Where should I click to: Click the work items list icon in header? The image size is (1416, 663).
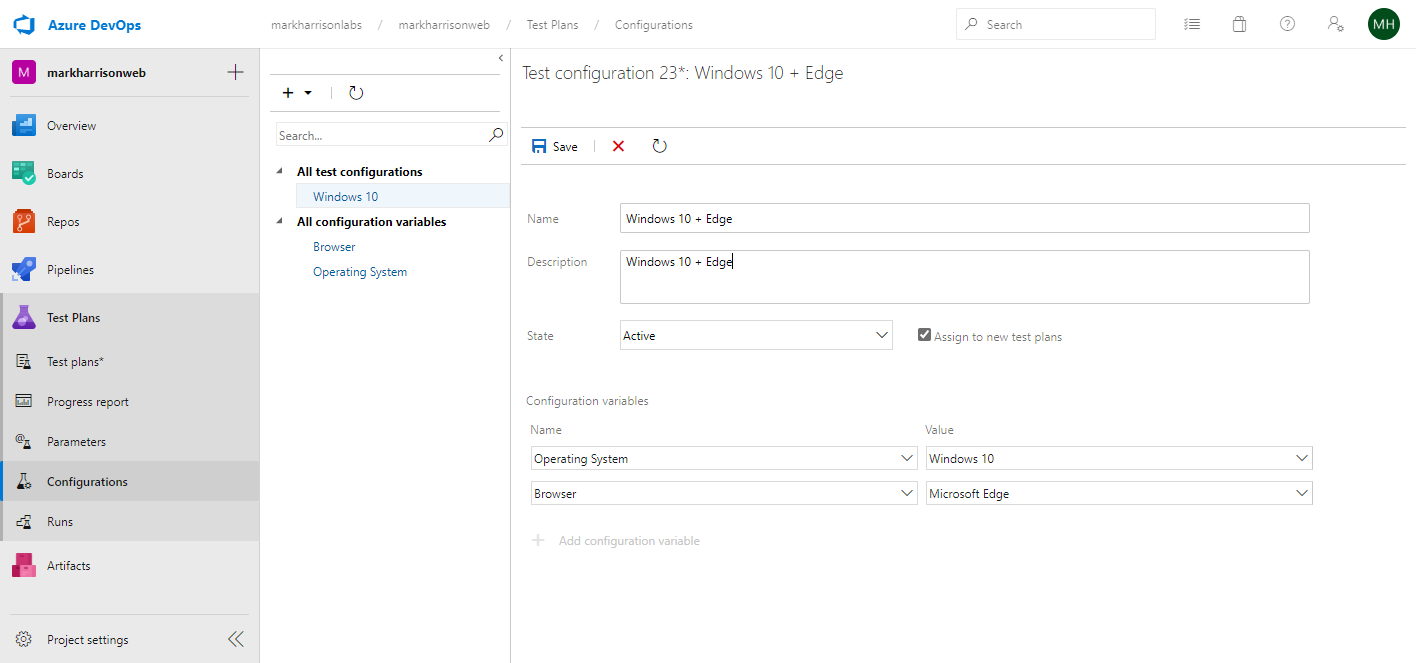coord(1191,24)
